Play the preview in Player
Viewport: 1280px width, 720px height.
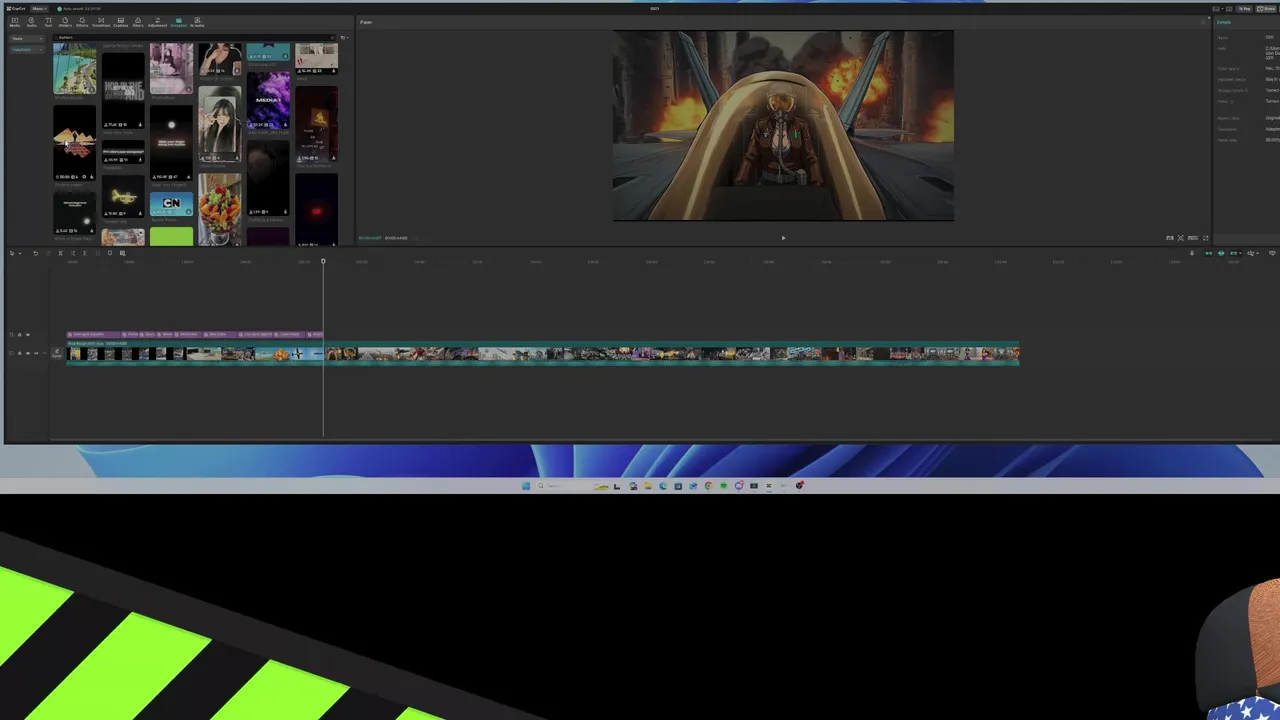tap(783, 238)
